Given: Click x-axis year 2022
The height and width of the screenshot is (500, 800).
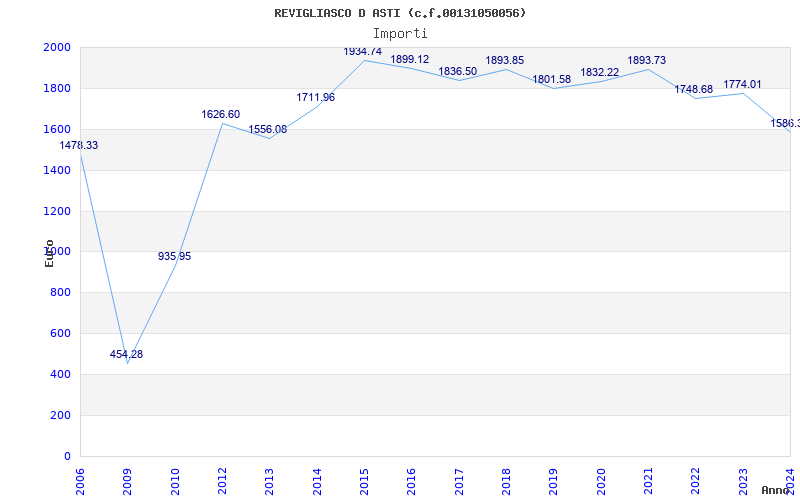Looking at the screenshot, I should (696, 482).
